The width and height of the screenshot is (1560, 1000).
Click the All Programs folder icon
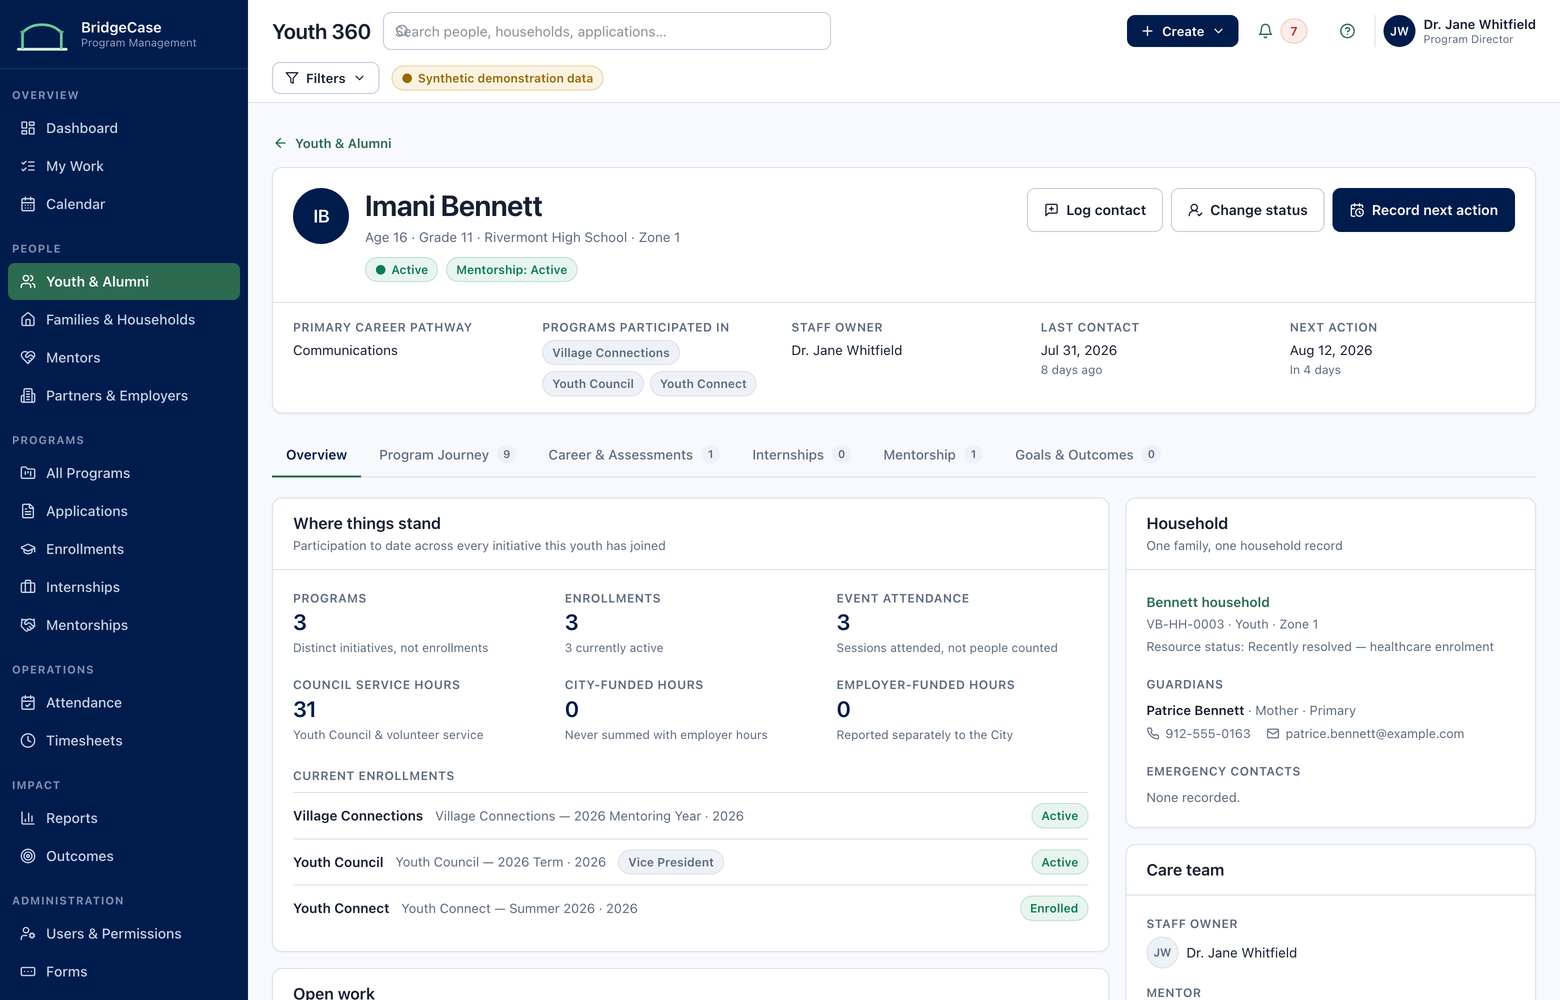pos(28,473)
